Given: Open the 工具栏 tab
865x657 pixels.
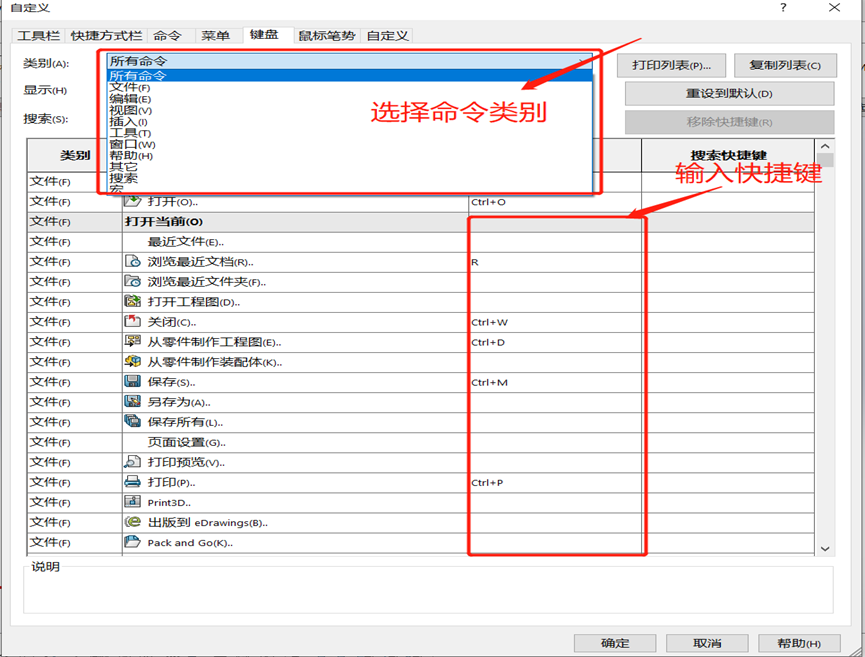Looking at the screenshot, I should coord(39,36).
